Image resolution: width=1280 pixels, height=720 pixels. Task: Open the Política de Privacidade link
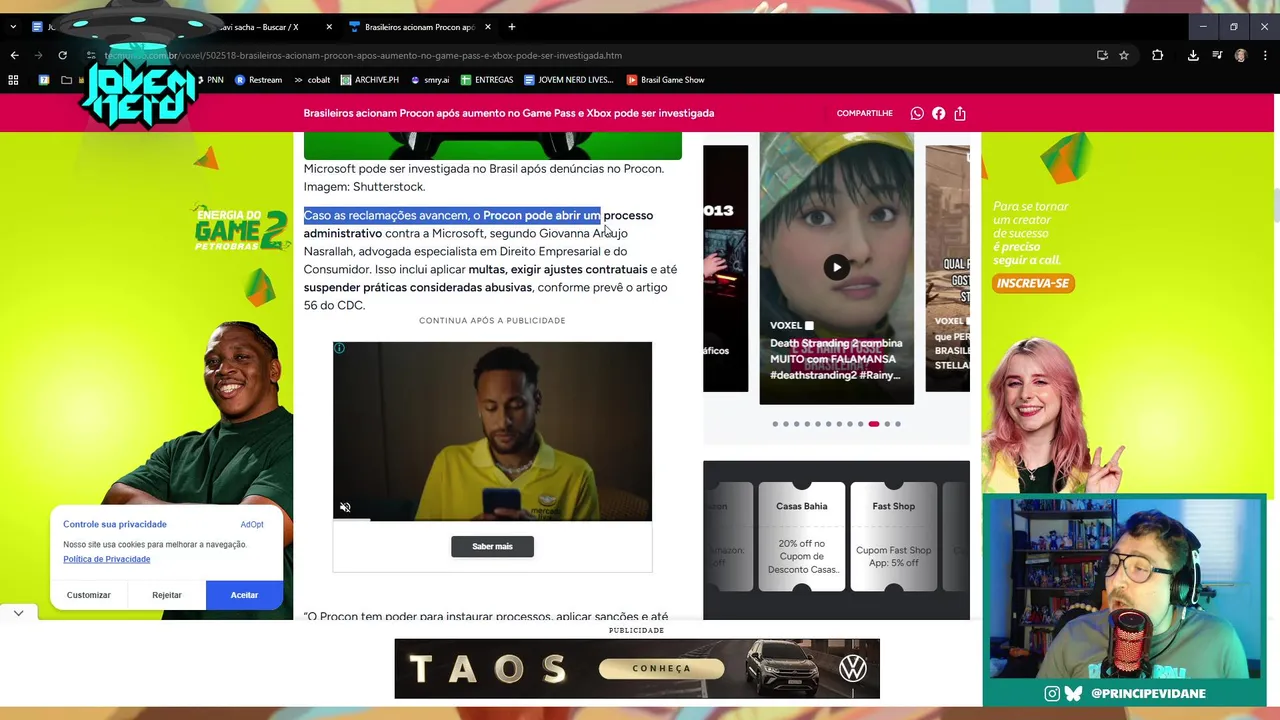[x=107, y=559]
